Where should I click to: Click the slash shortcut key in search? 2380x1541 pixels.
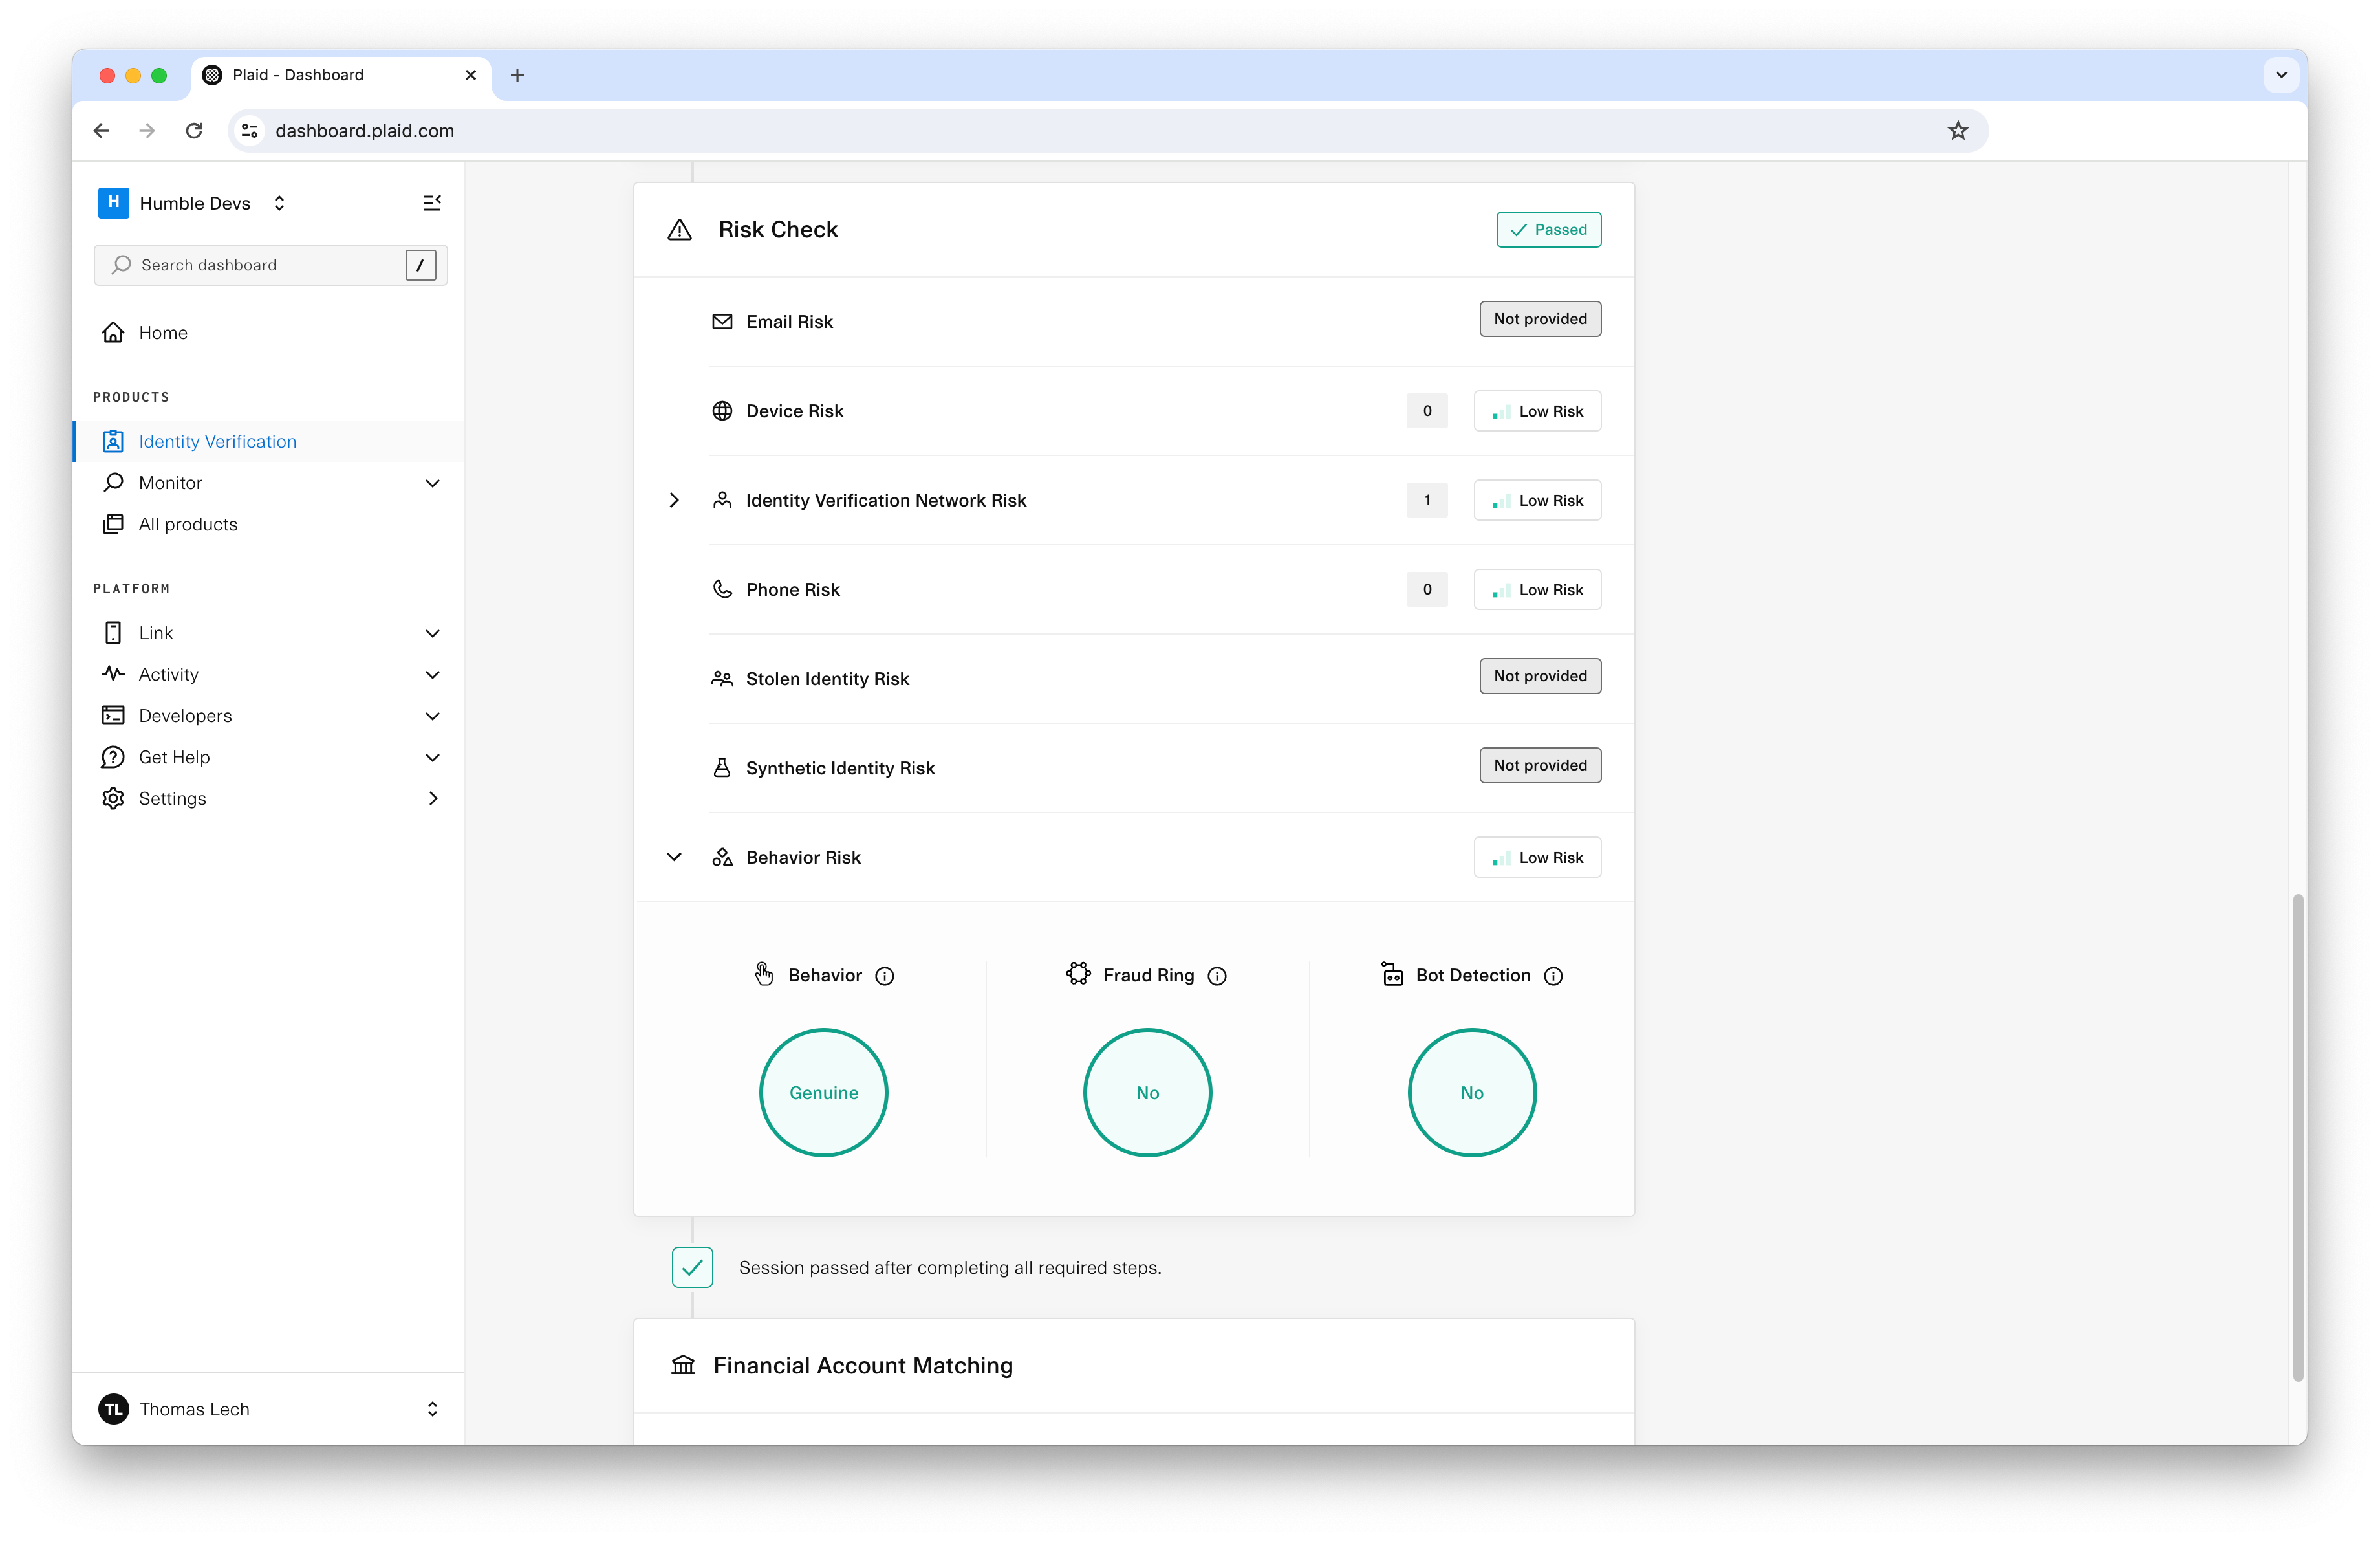click(x=420, y=265)
